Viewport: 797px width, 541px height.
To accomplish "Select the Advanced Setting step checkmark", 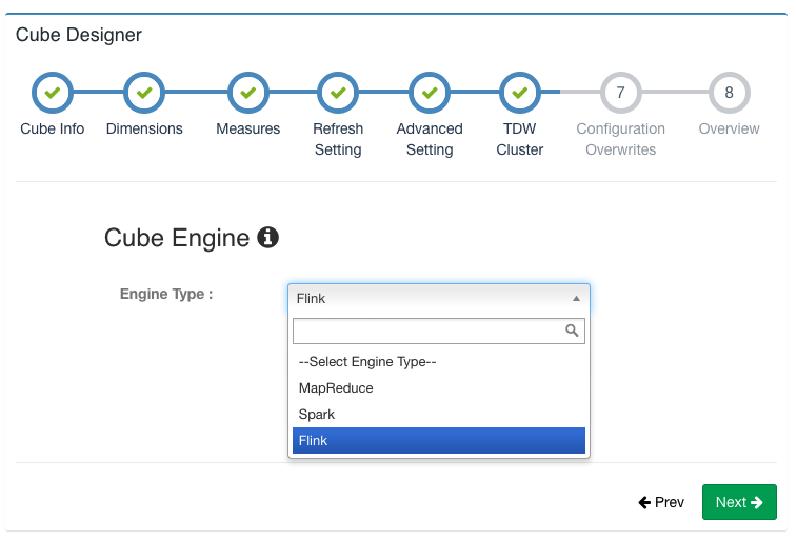I will [429, 93].
